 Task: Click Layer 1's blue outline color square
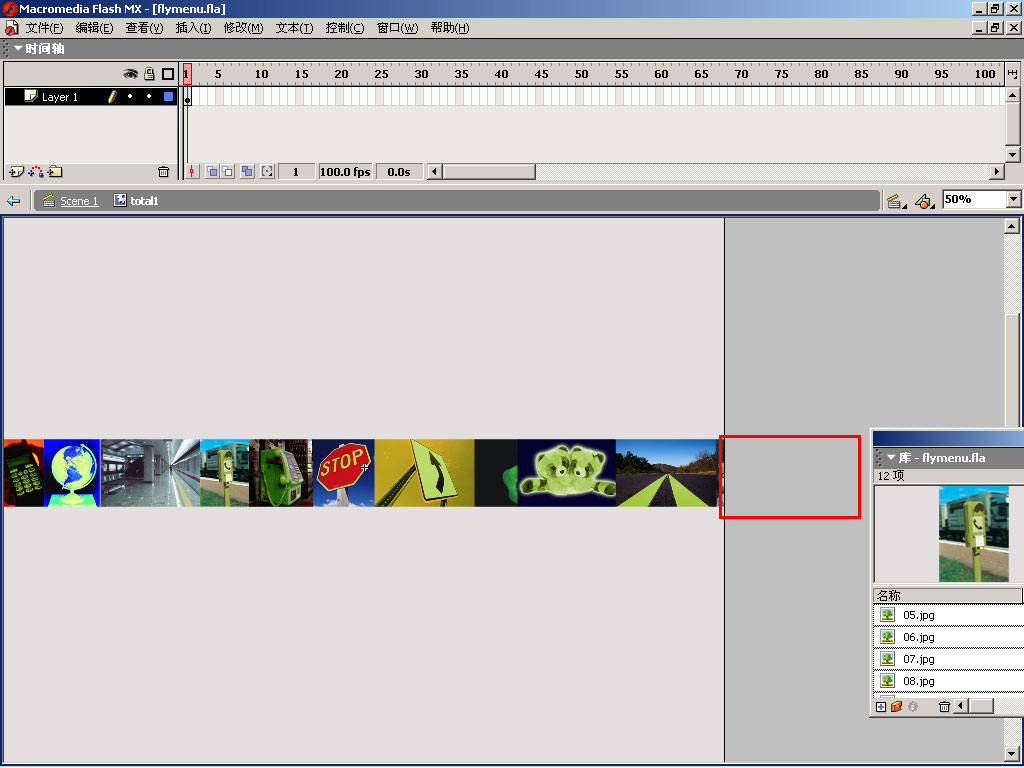coord(168,97)
